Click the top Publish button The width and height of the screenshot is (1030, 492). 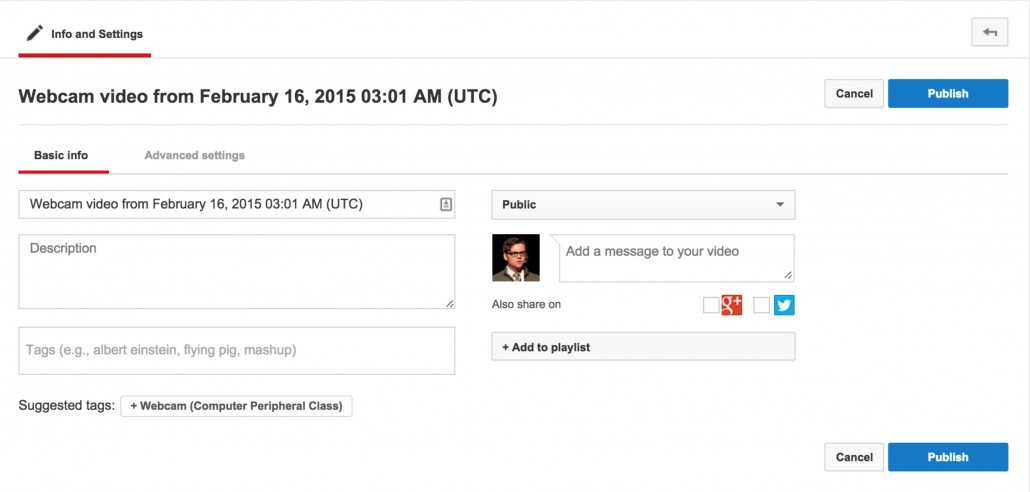[x=948, y=93]
